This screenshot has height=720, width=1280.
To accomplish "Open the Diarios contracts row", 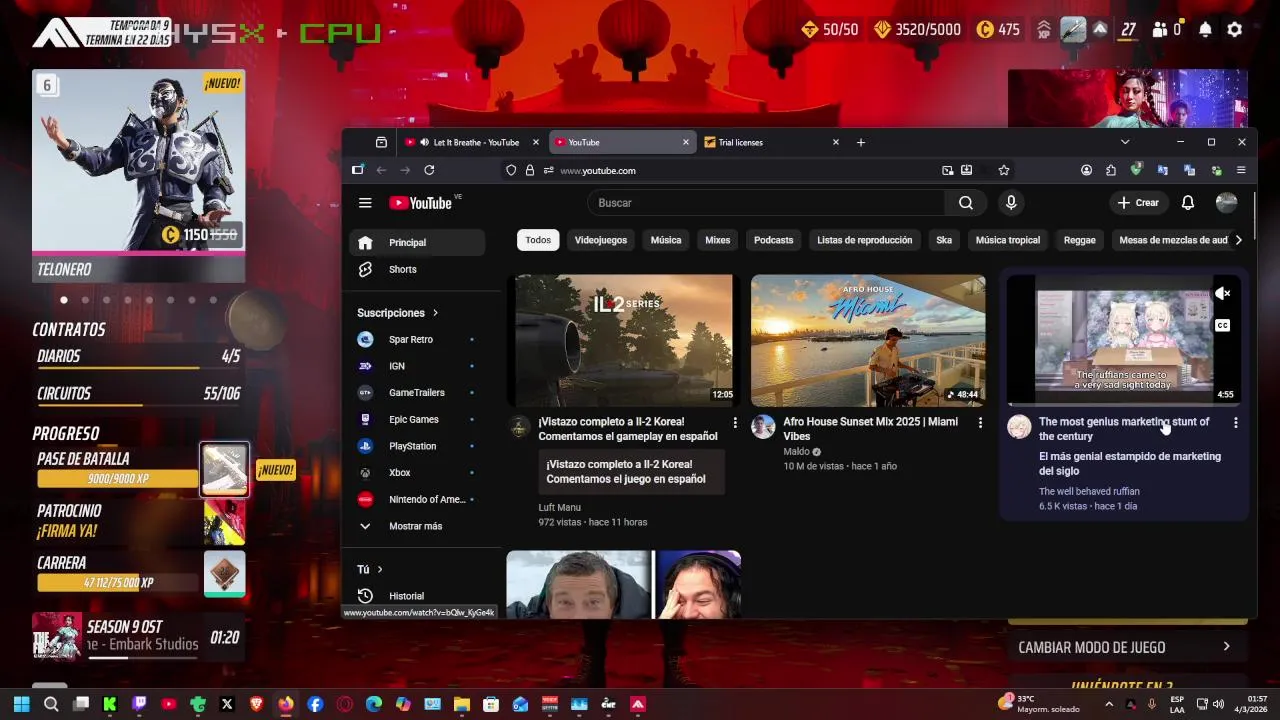I will (138, 357).
